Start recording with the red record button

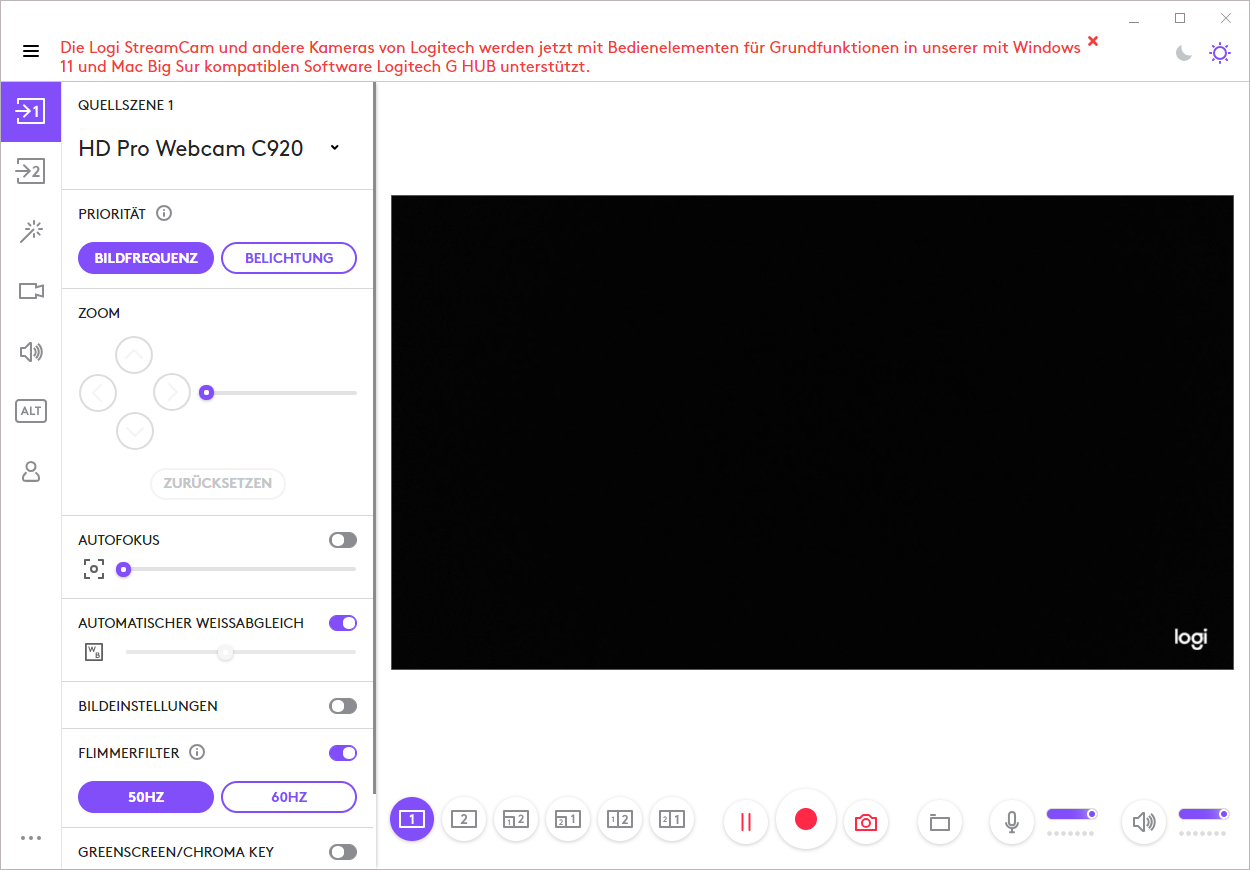(806, 819)
